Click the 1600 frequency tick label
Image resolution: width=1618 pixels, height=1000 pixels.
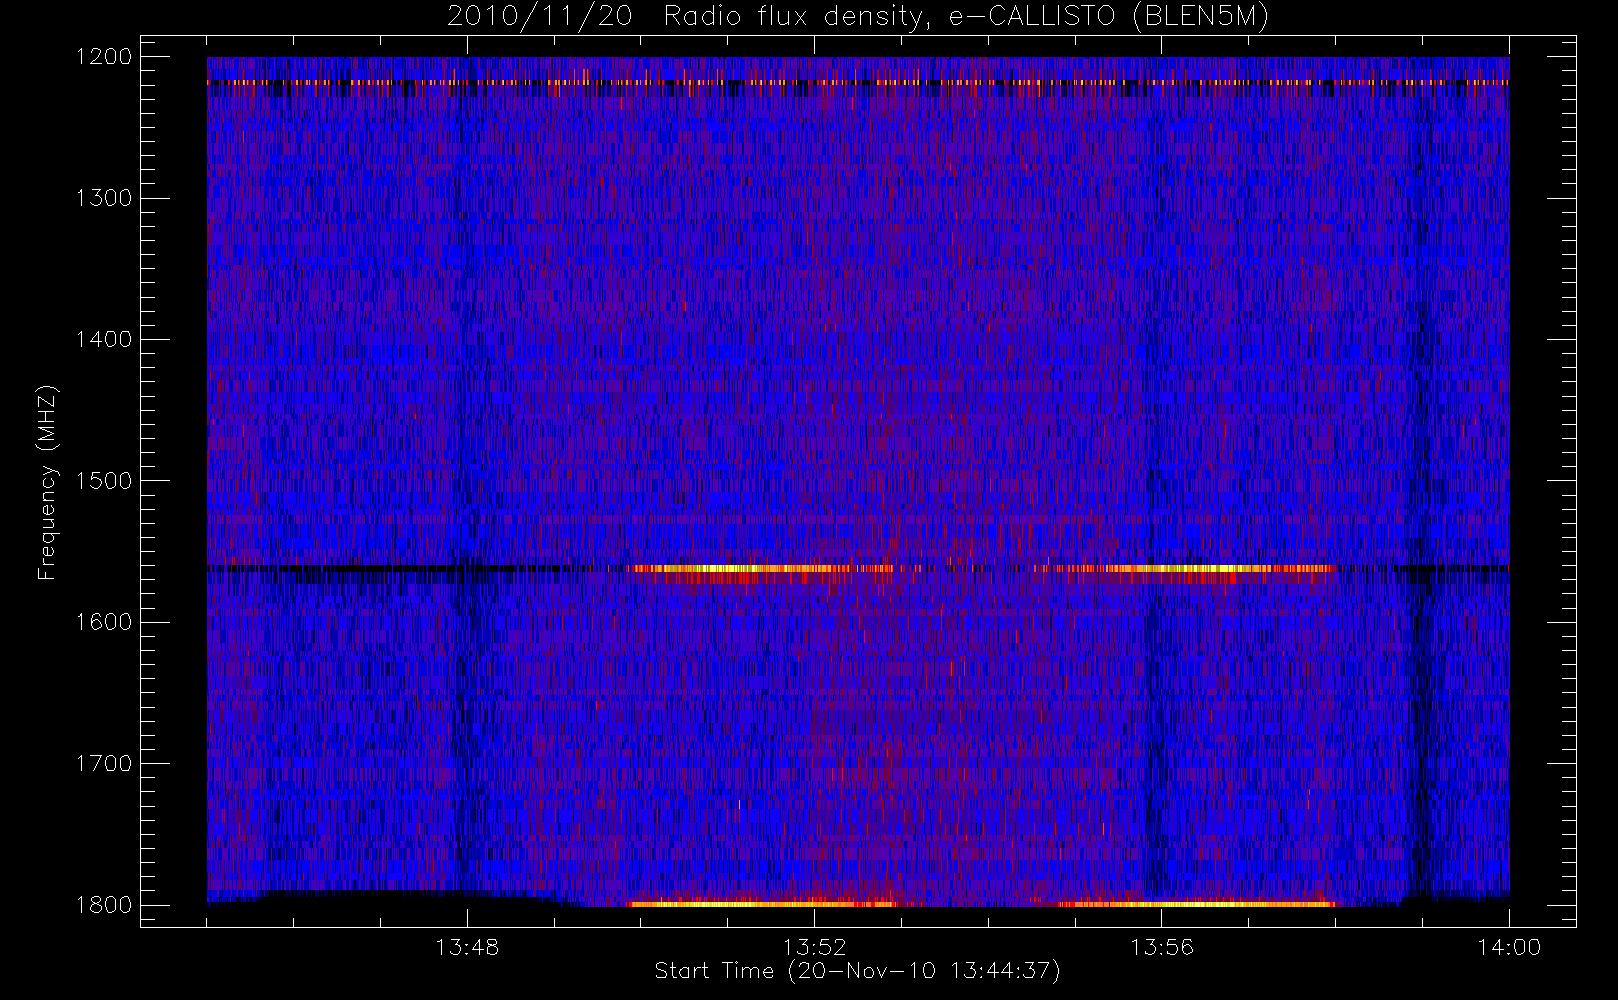pos(104,622)
